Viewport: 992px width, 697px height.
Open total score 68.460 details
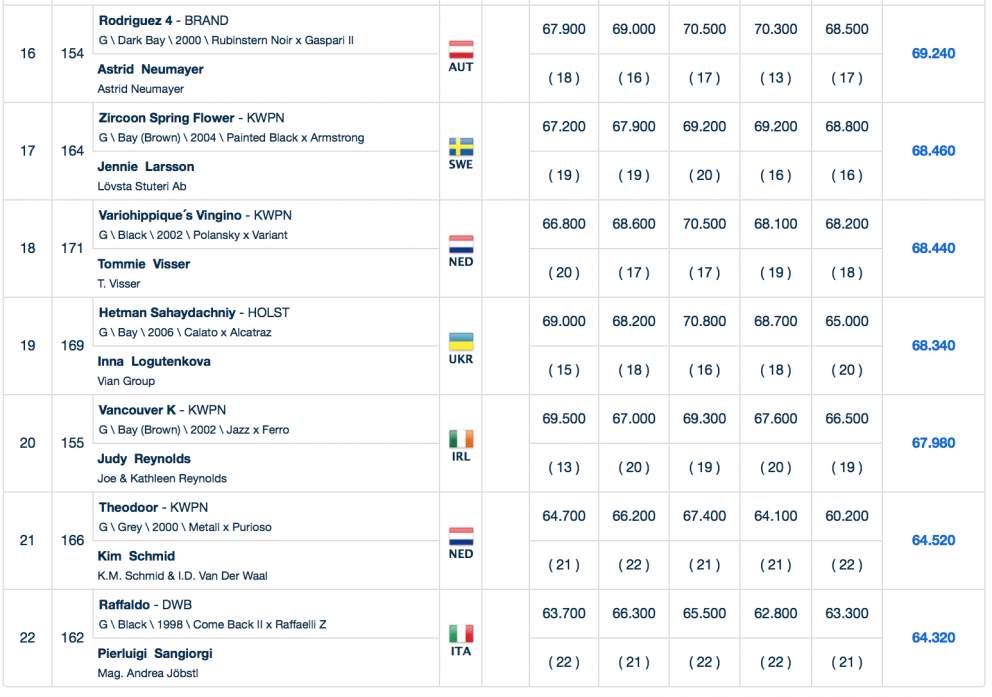click(x=933, y=151)
